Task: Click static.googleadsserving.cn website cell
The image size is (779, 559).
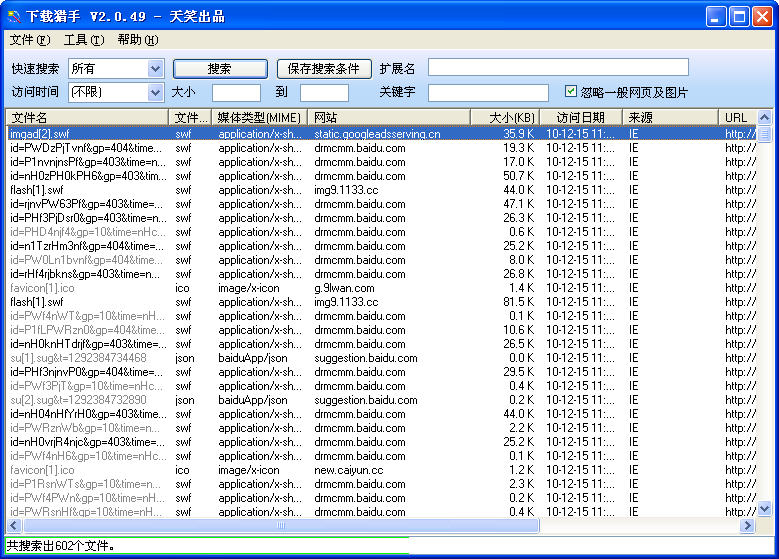Action: (377, 134)
